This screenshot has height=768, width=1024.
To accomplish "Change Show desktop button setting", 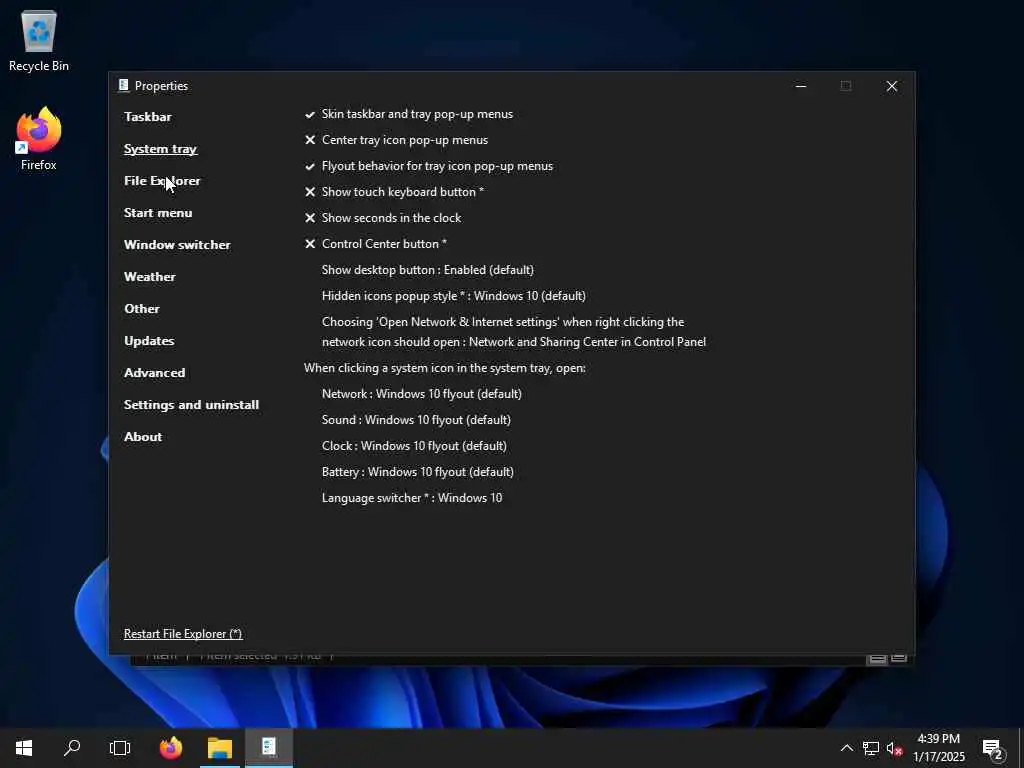I will point(428,270).
